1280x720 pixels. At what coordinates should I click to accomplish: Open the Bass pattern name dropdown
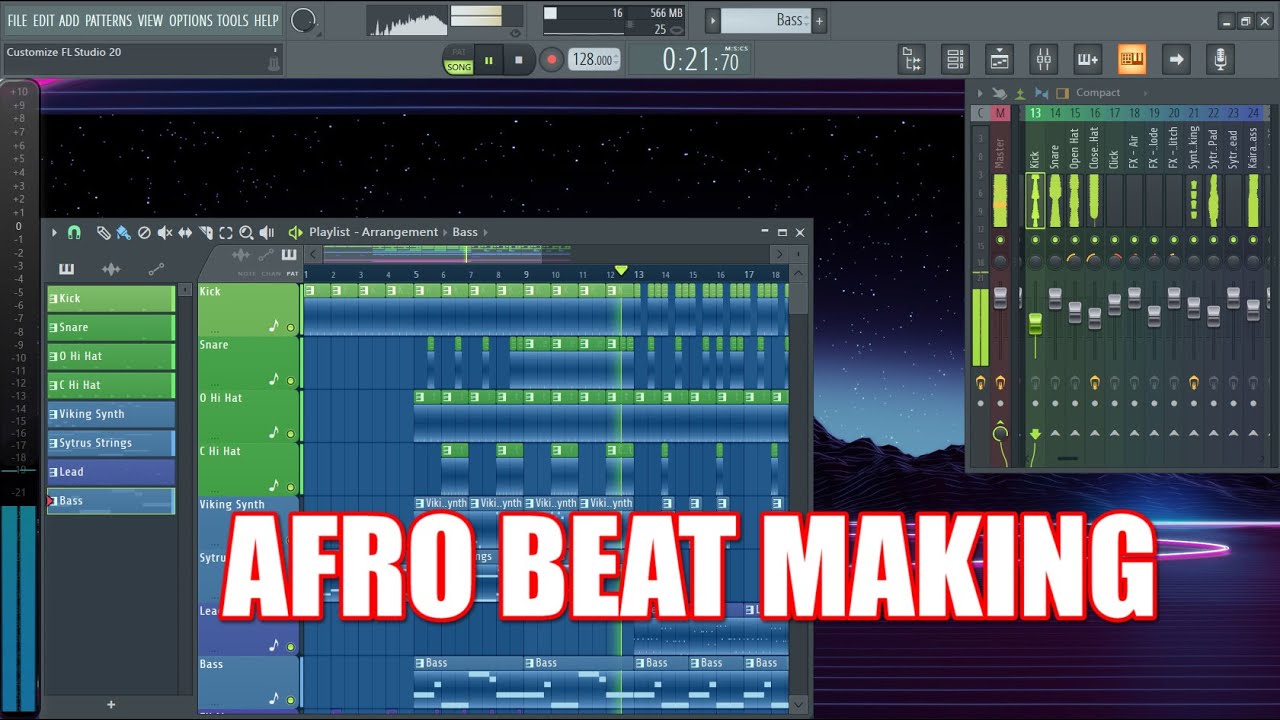coord(766,20)
